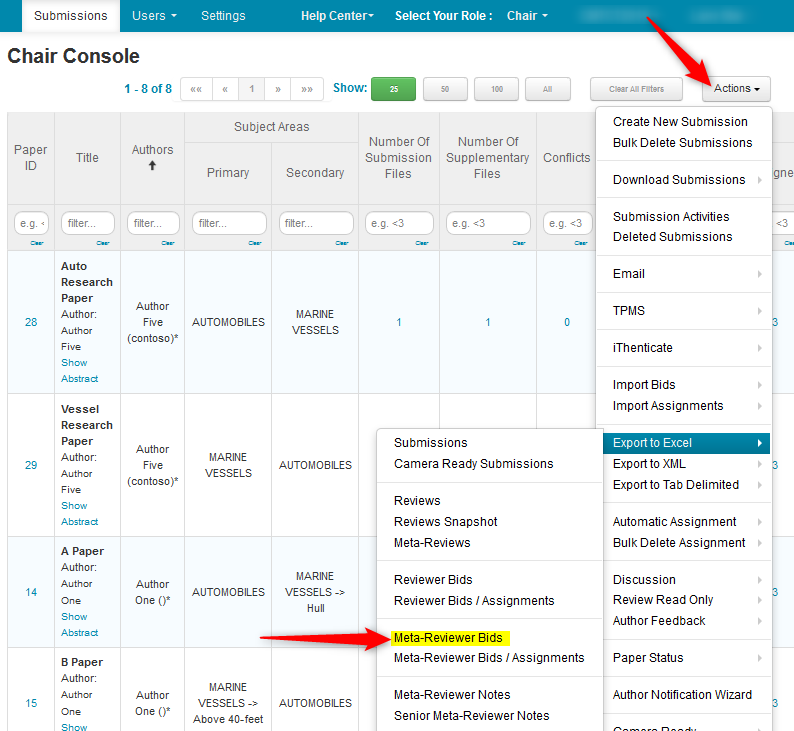
Task: Expand the Users menu
Action: coord(154,16)
